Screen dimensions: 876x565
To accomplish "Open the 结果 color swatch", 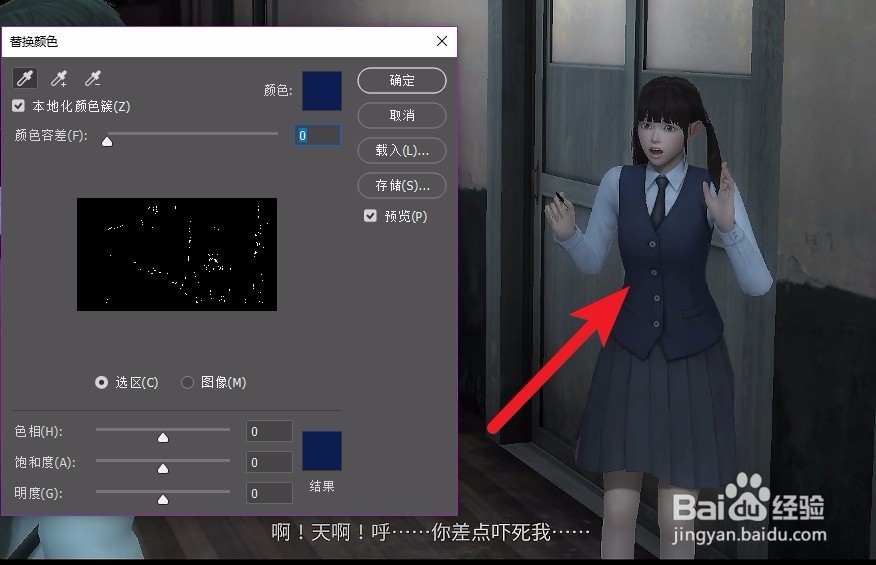I will click(x=322, y=450).
